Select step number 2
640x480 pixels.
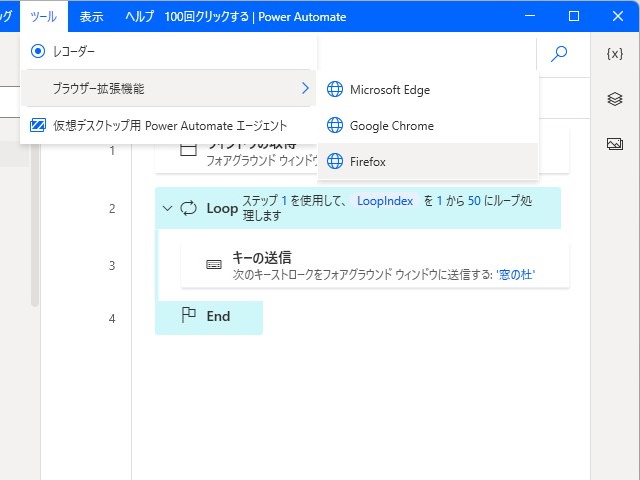pos(112,209)
